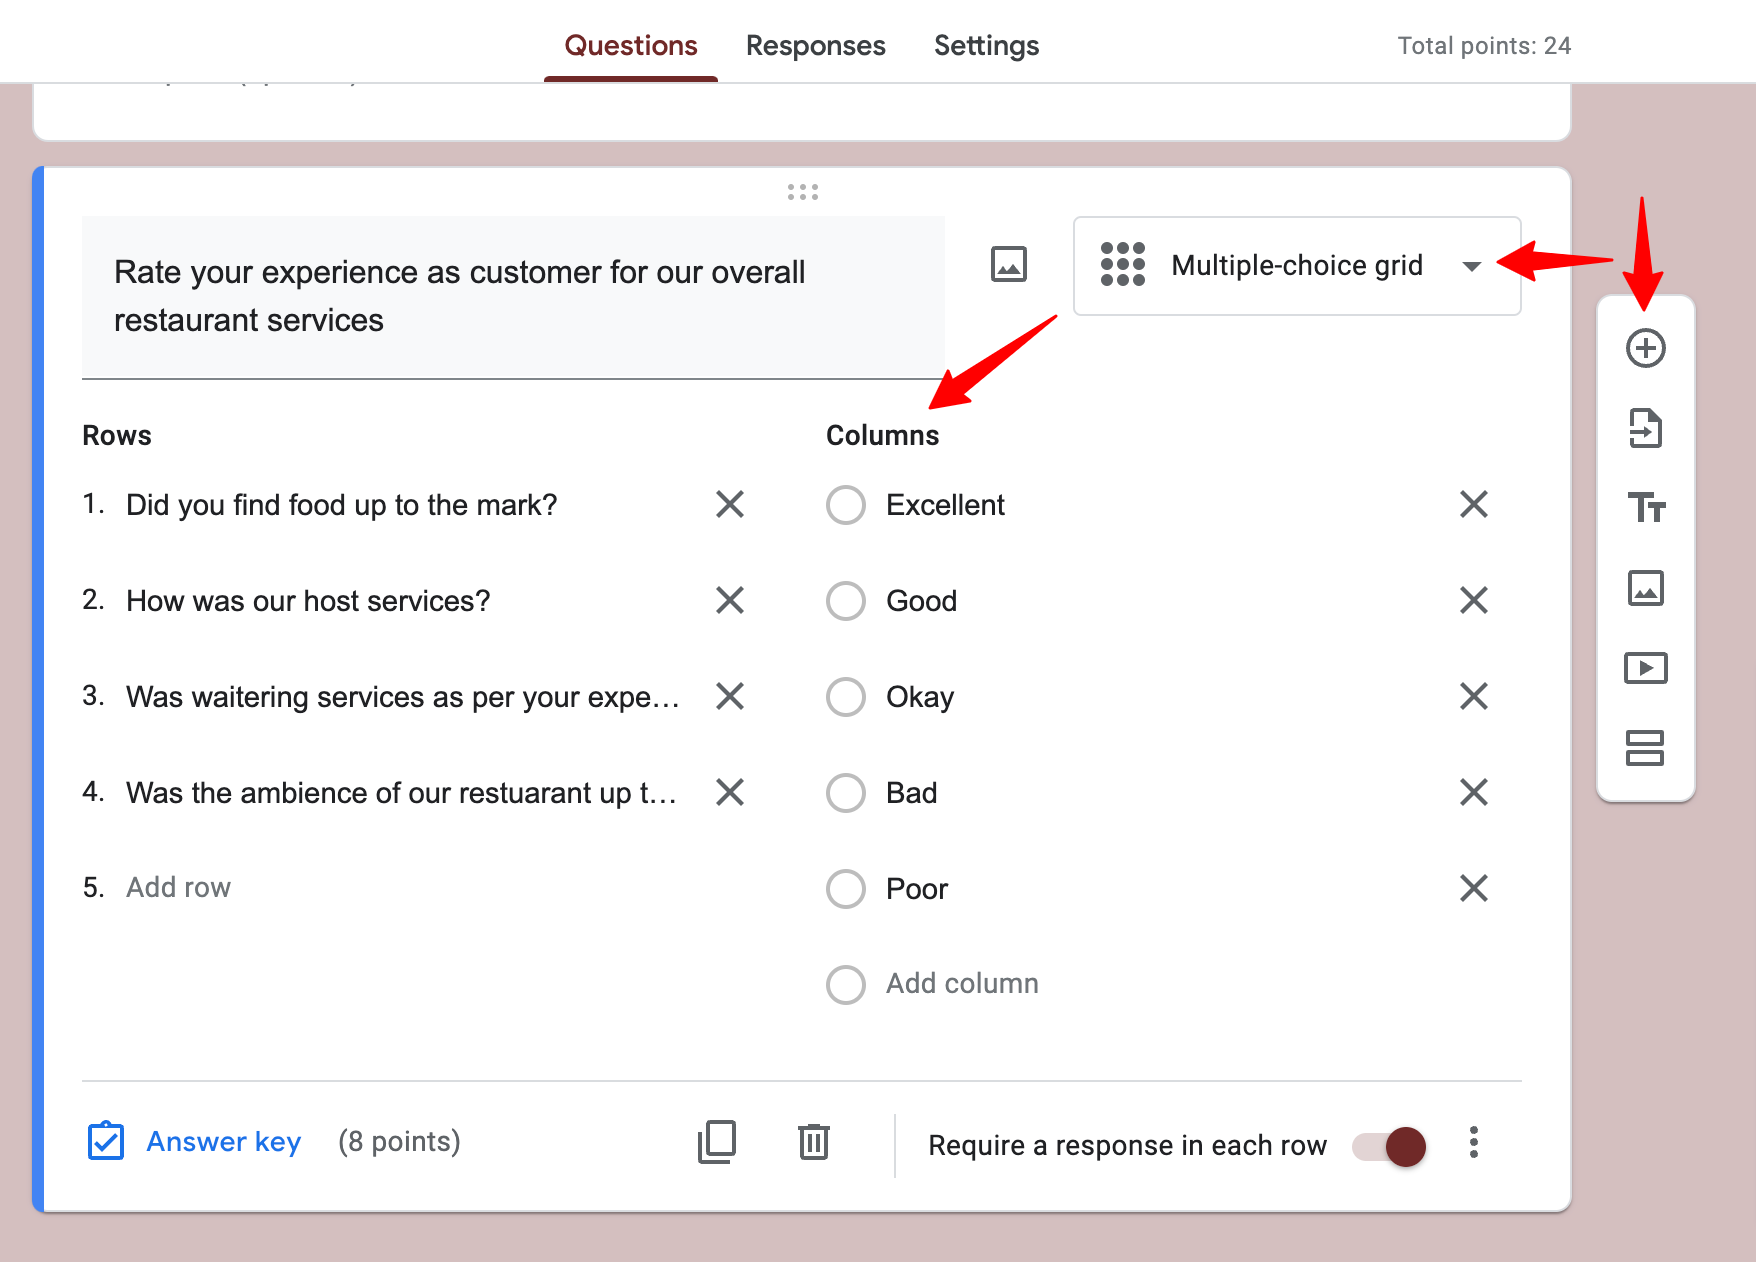
Task: Select the Excellent radio button
Action: tap(845, 505)
